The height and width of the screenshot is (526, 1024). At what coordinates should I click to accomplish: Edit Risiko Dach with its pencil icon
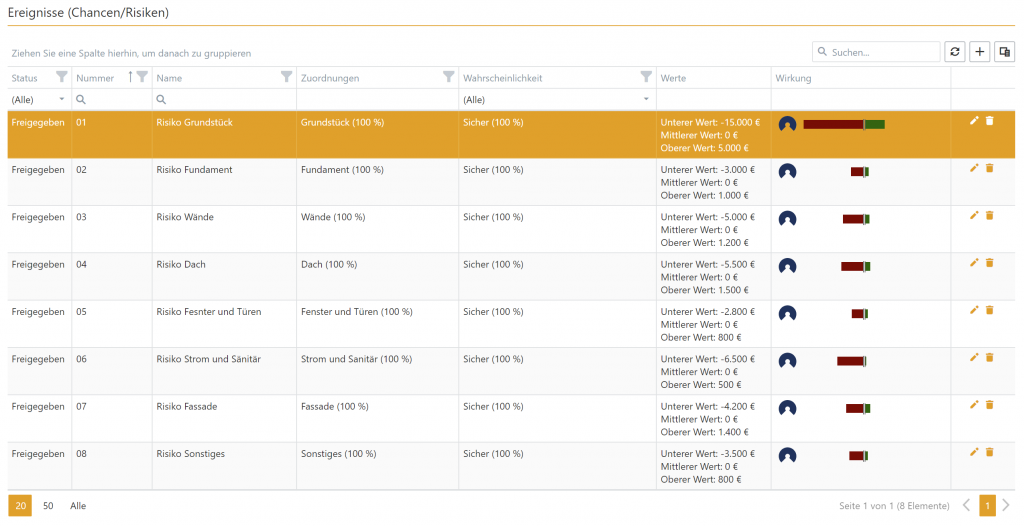click(x=974, y=263)
